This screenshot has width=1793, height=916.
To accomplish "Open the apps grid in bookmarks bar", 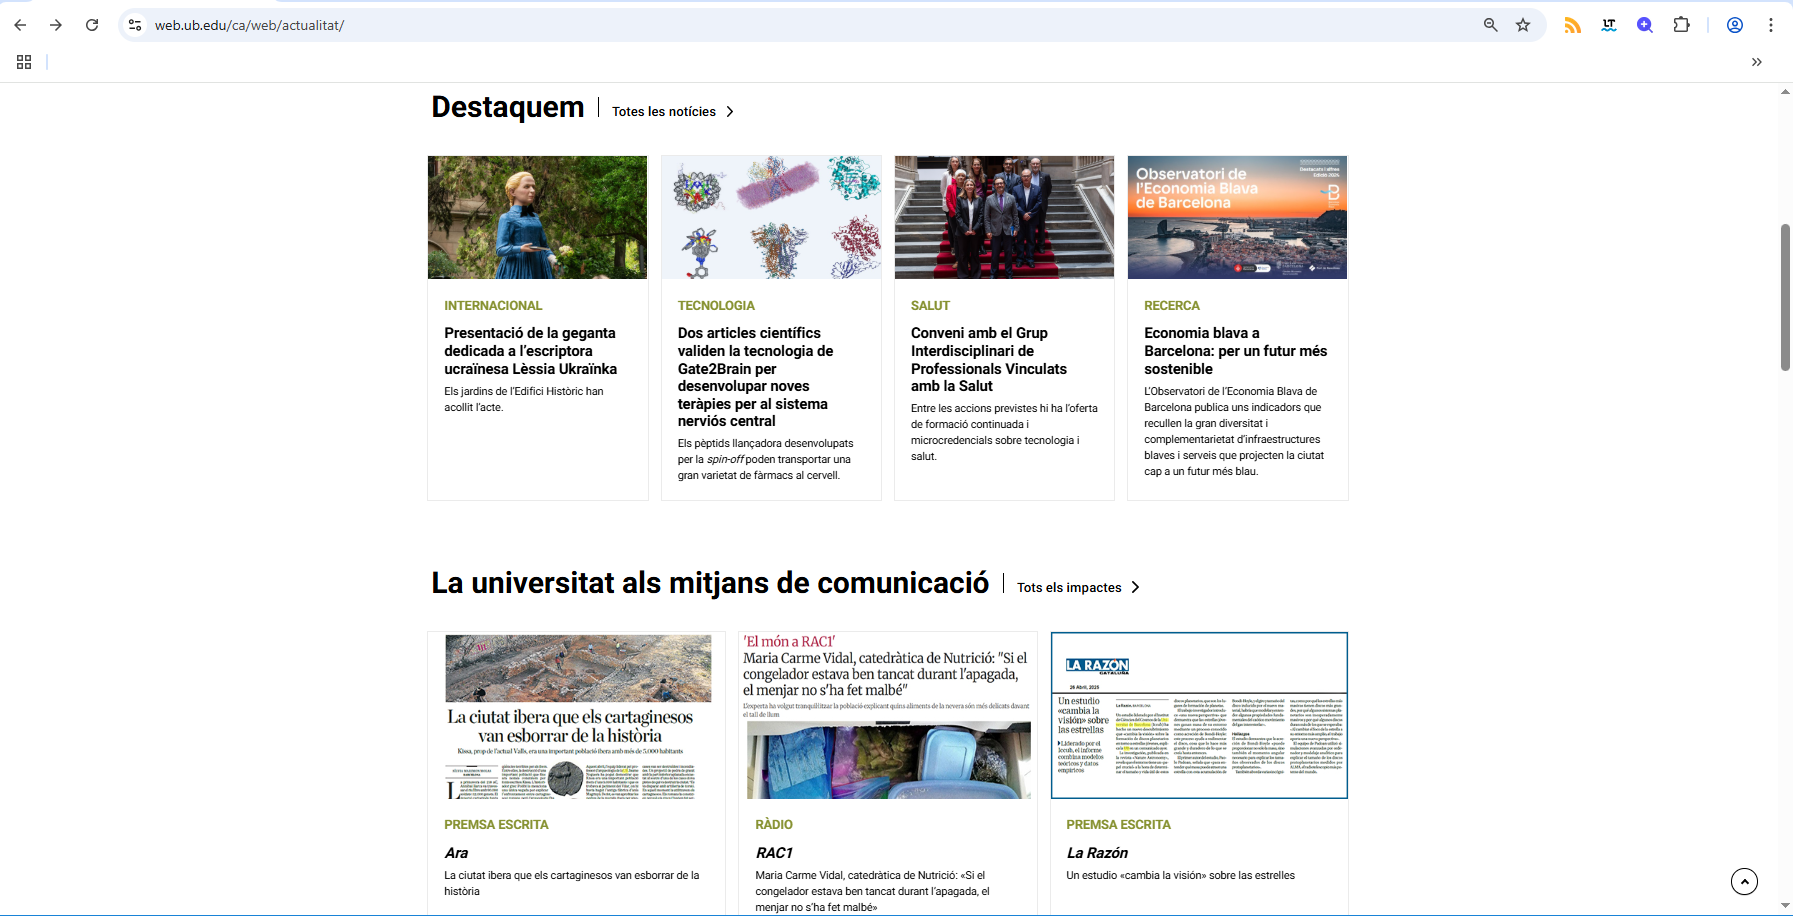I will coord(24,62).
